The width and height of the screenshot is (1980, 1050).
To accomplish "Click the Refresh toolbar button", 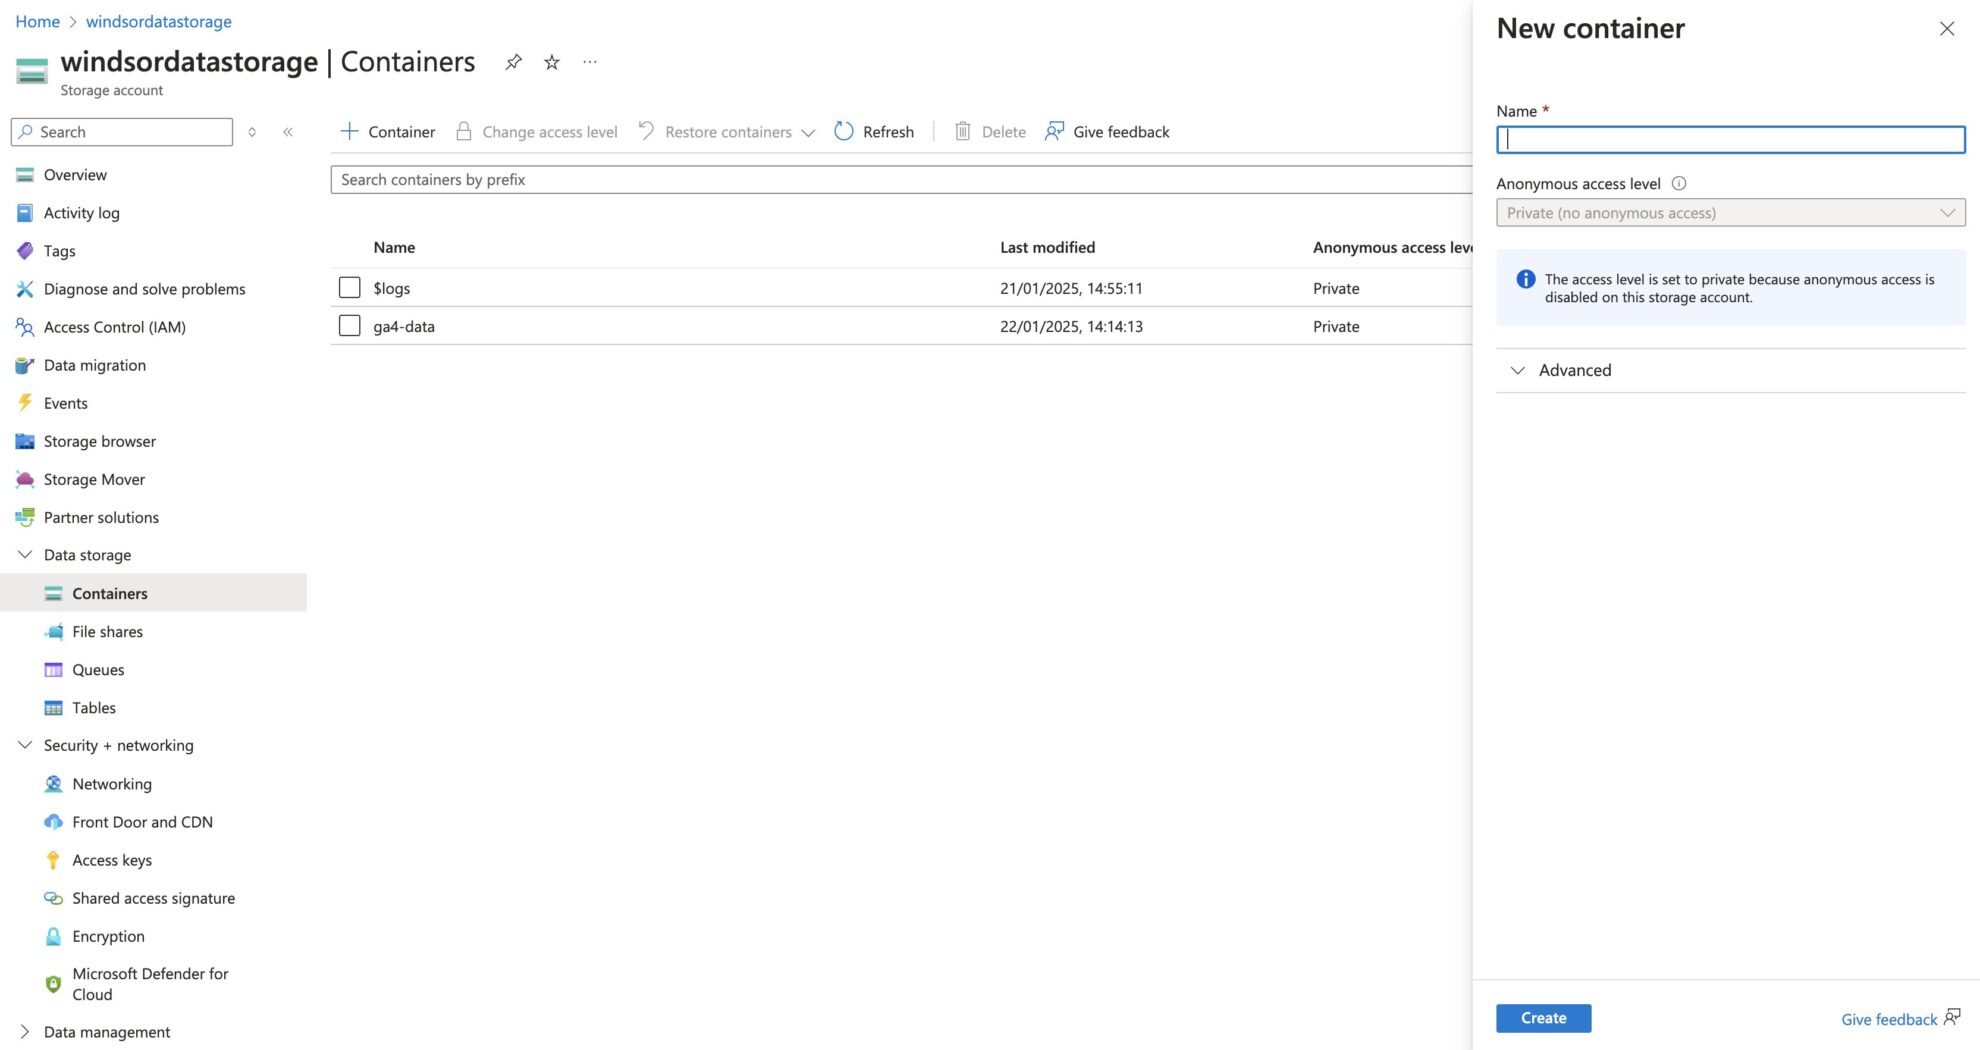I will pyautogui.click(x=874, y=132).
